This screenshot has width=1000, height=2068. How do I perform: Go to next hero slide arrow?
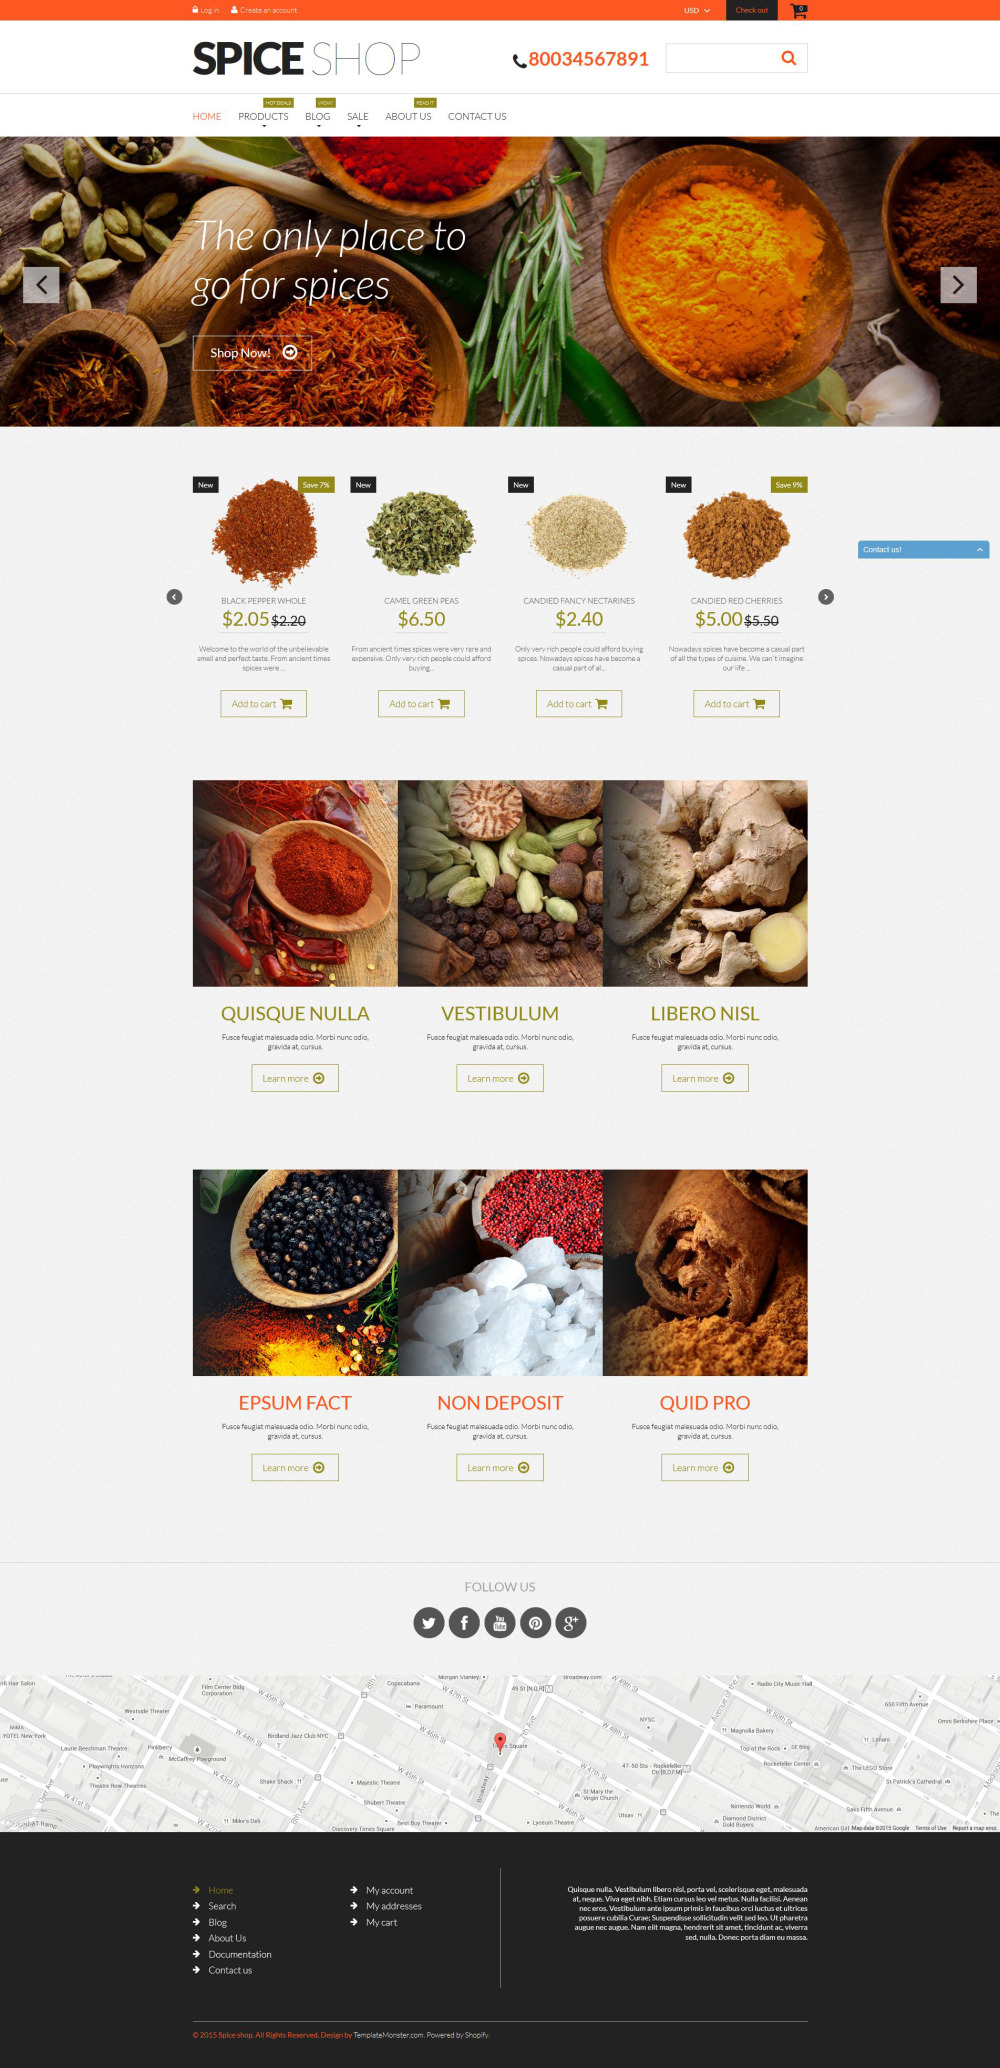point(958,285)
